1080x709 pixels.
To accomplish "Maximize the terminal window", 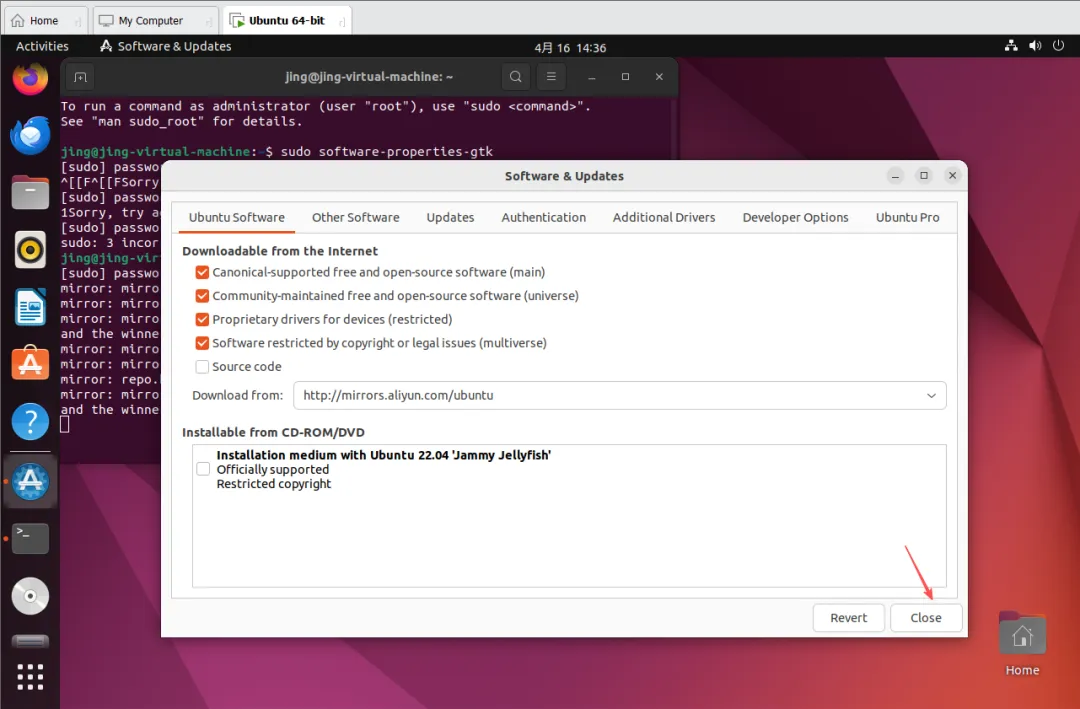I will click(x=625, y=77).
